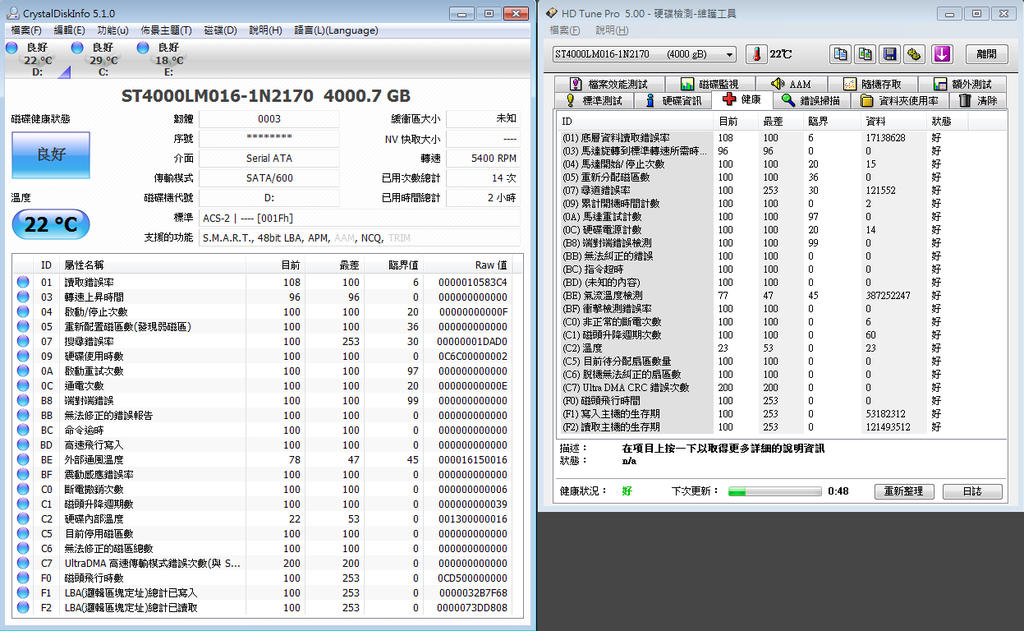Copy screenshot to clipboard in HD Tune
The height and width of the screenshot is (631, 1024).
coord(865,54)
